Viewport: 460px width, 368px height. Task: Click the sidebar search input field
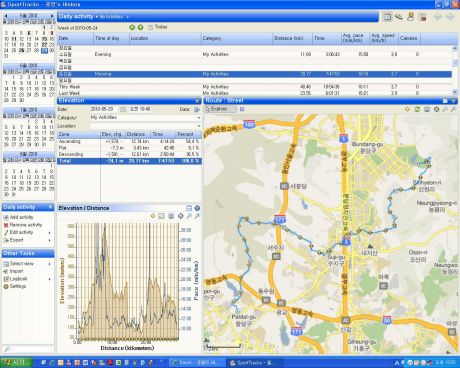coord(32,349)
